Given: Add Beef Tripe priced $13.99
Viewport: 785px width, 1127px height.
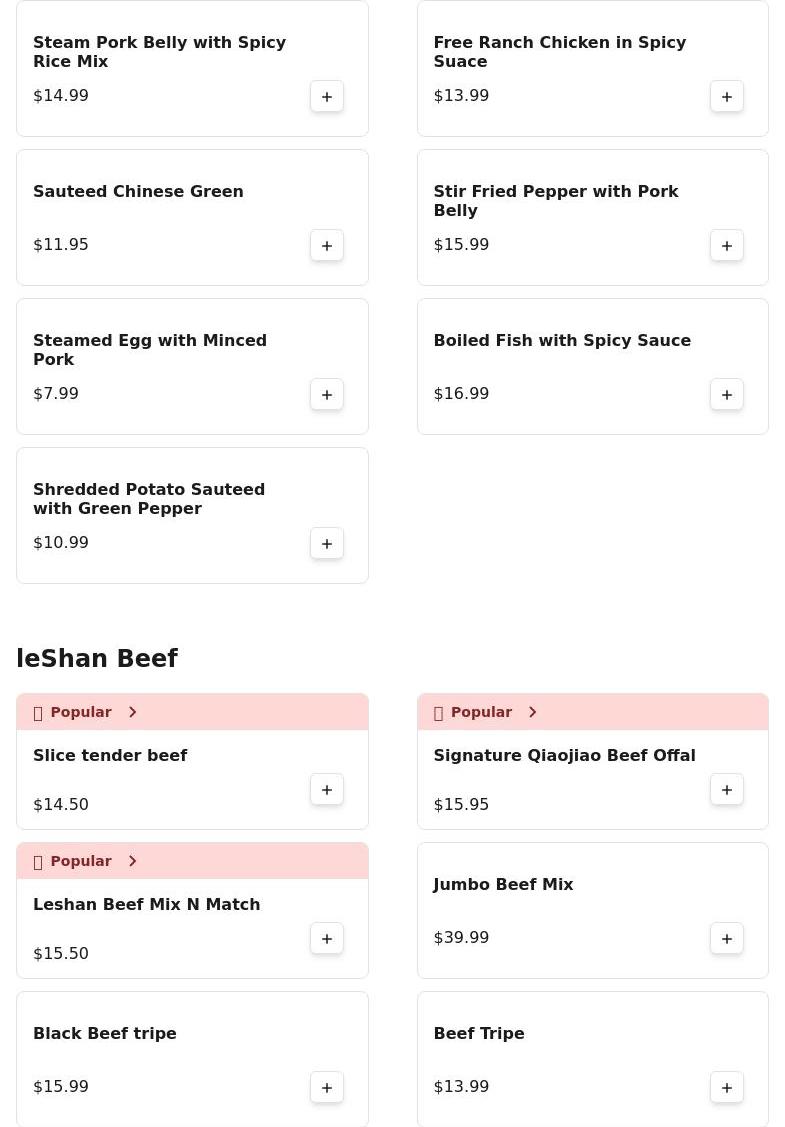Looking at the screenshot, I should point(727,1088).
